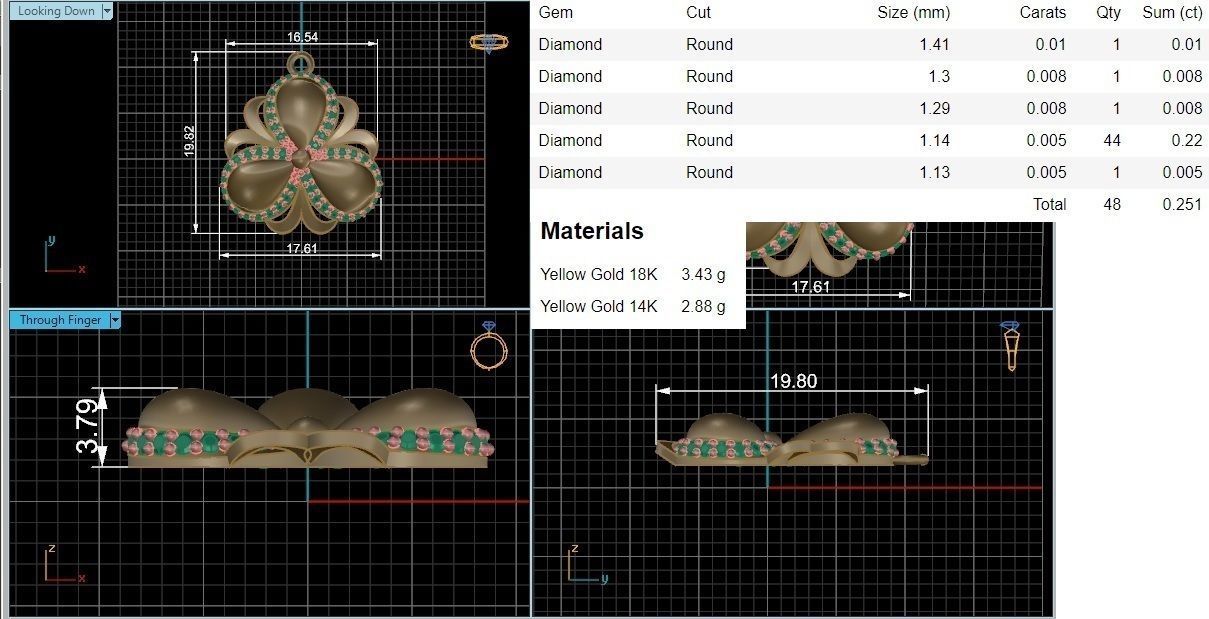Select the Yellow Gold 14K material
Image resolution: width=1209 pixels, height=619 pixels.
[x=599, y=306]
